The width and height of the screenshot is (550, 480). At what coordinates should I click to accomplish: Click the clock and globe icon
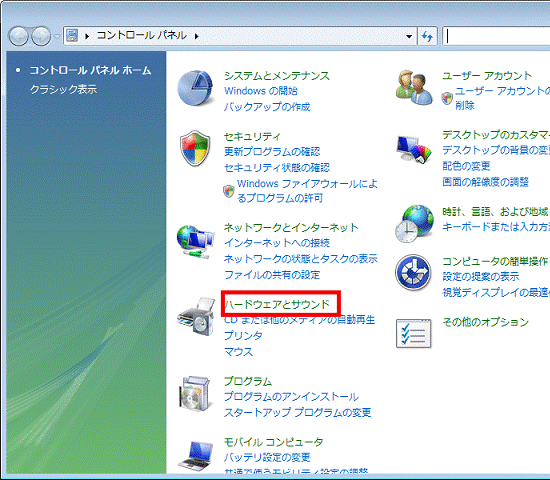tap(414, 224)
